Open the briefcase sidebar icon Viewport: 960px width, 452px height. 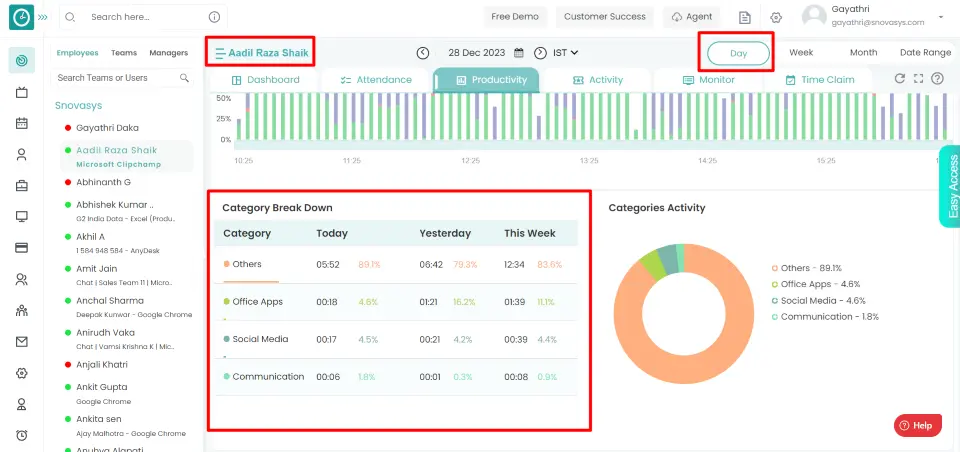(x=21, y=186)
